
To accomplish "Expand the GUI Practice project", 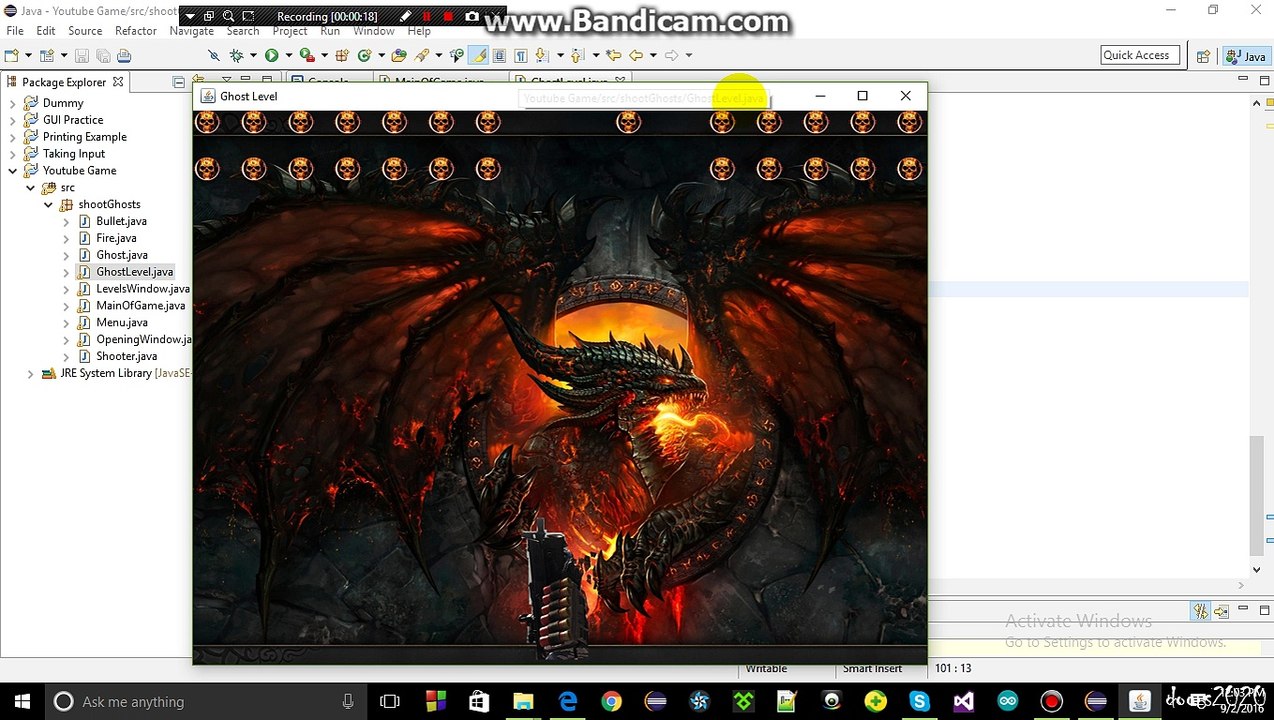I will point(12,120).
